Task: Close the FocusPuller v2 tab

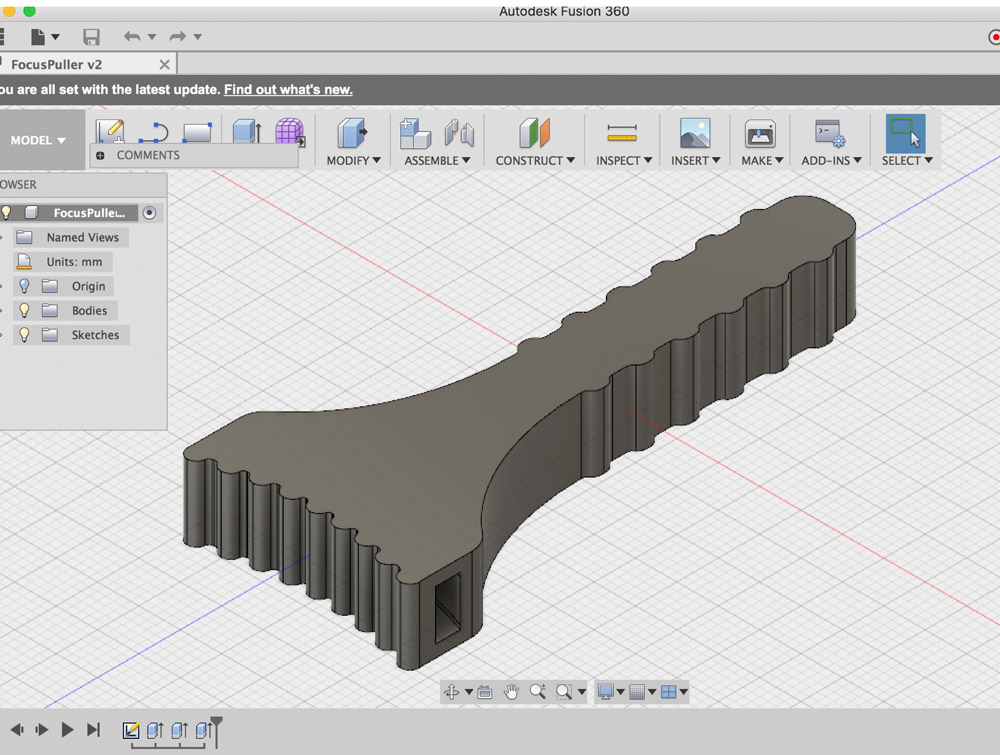Action: point(165,64)
